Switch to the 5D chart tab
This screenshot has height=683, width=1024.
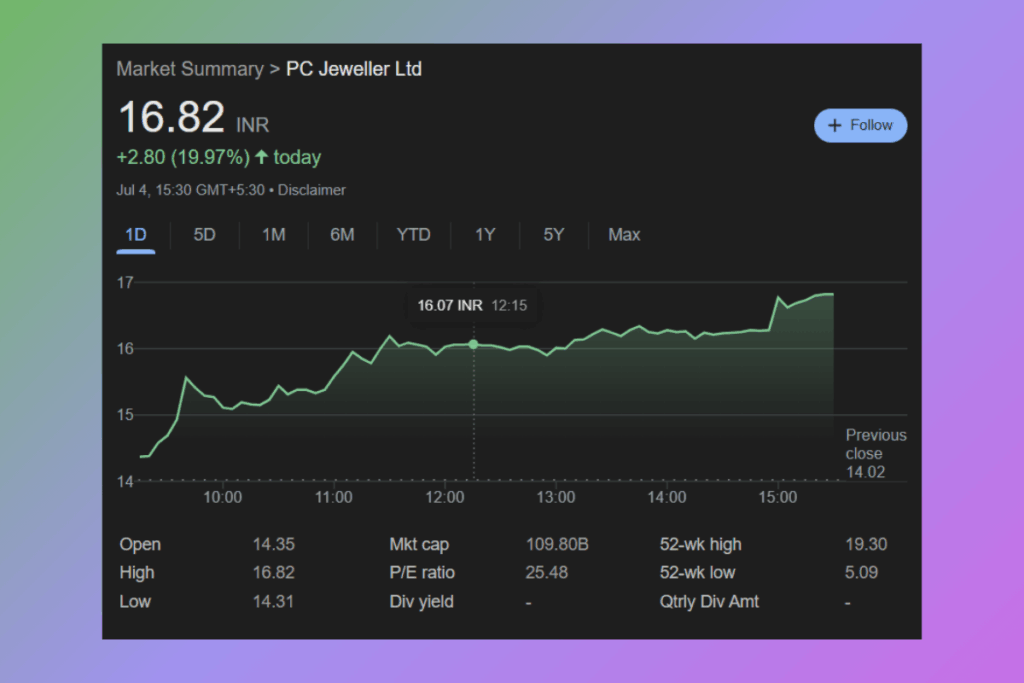click(x=204, y=235)
